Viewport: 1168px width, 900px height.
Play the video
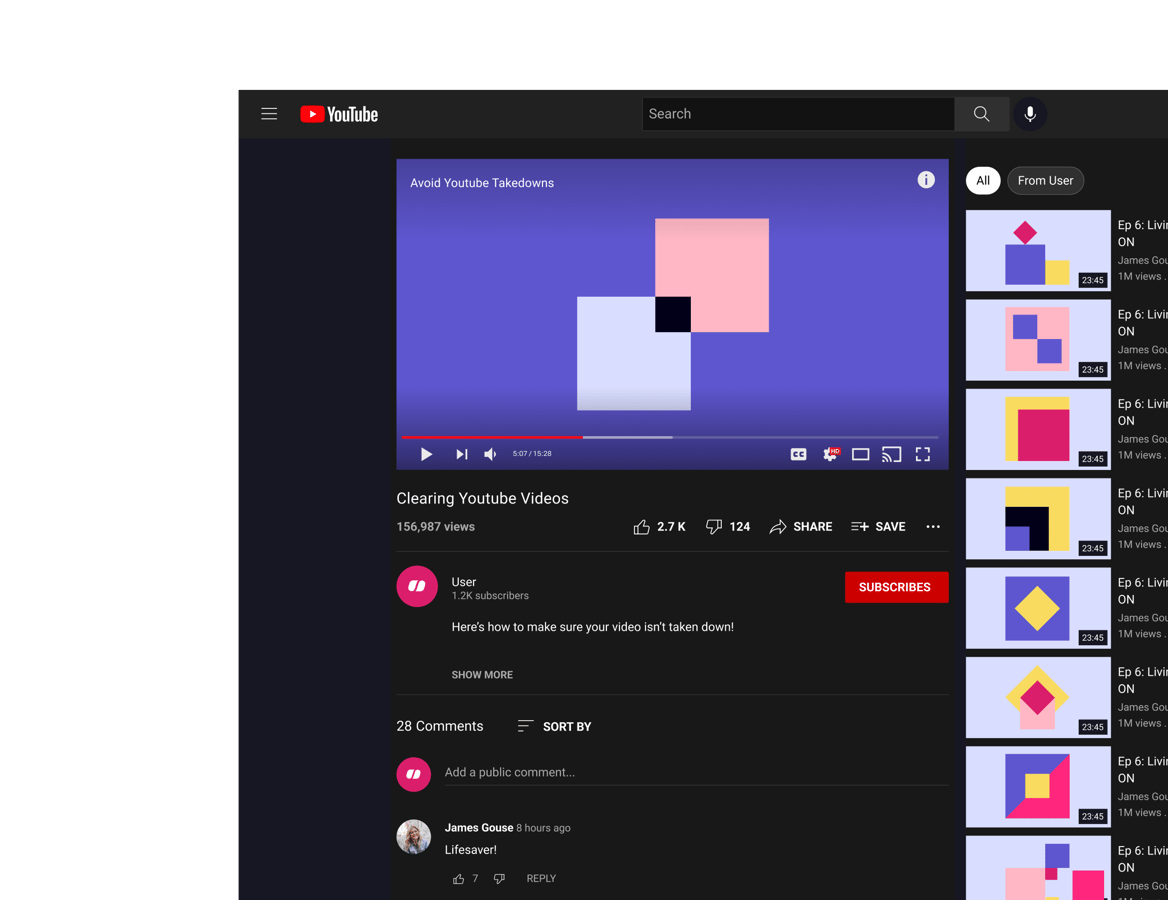[x=426, y=454]
